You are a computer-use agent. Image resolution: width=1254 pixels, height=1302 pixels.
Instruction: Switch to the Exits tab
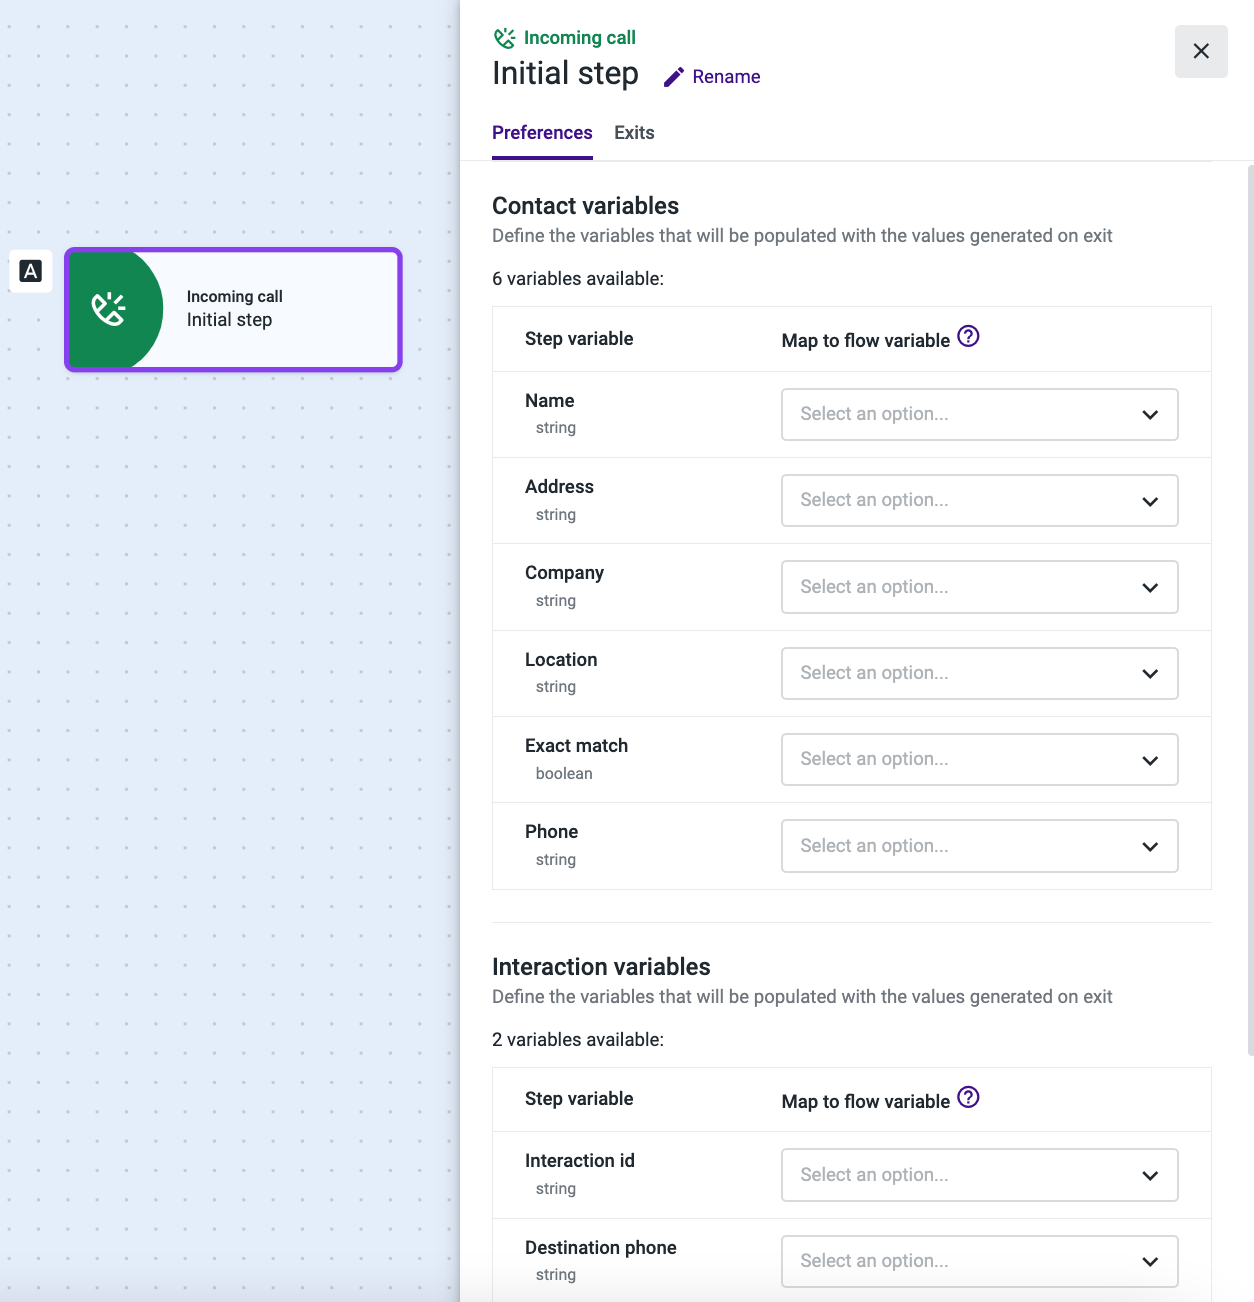tap(634, 133)
